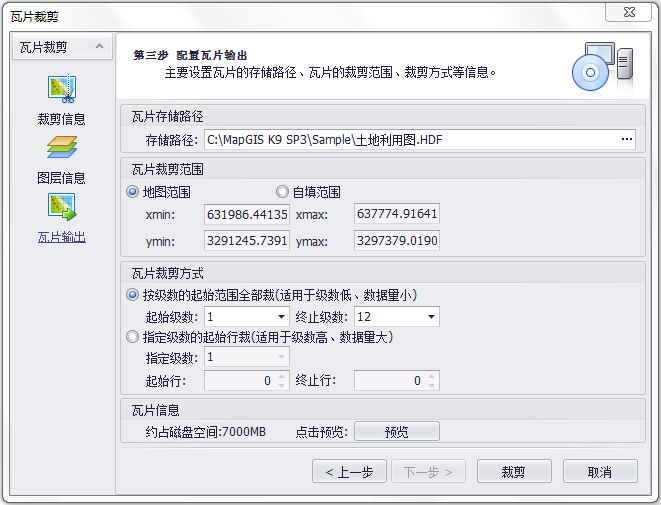The height and width of the screenshot is (505, 661).
Task: Open the disabled 指定级数 dropdown
Action: point(281,357)
